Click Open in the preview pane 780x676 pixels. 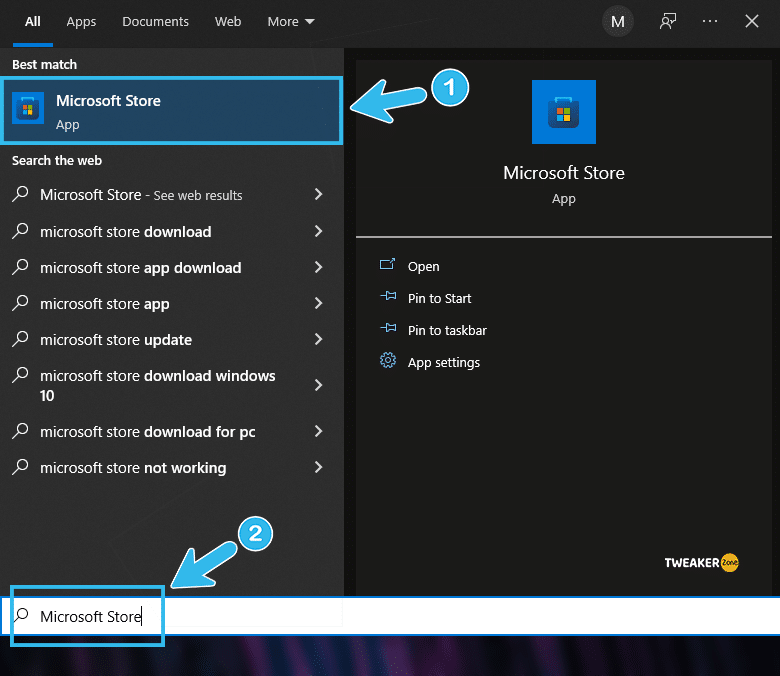click(423, 267)
